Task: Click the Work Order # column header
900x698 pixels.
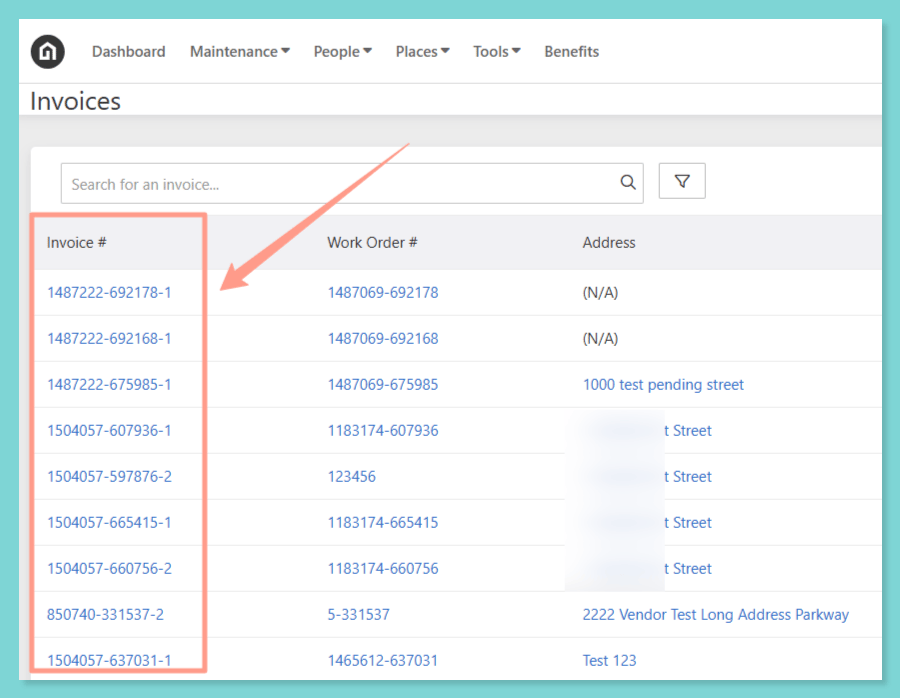Action: point(372,243)
